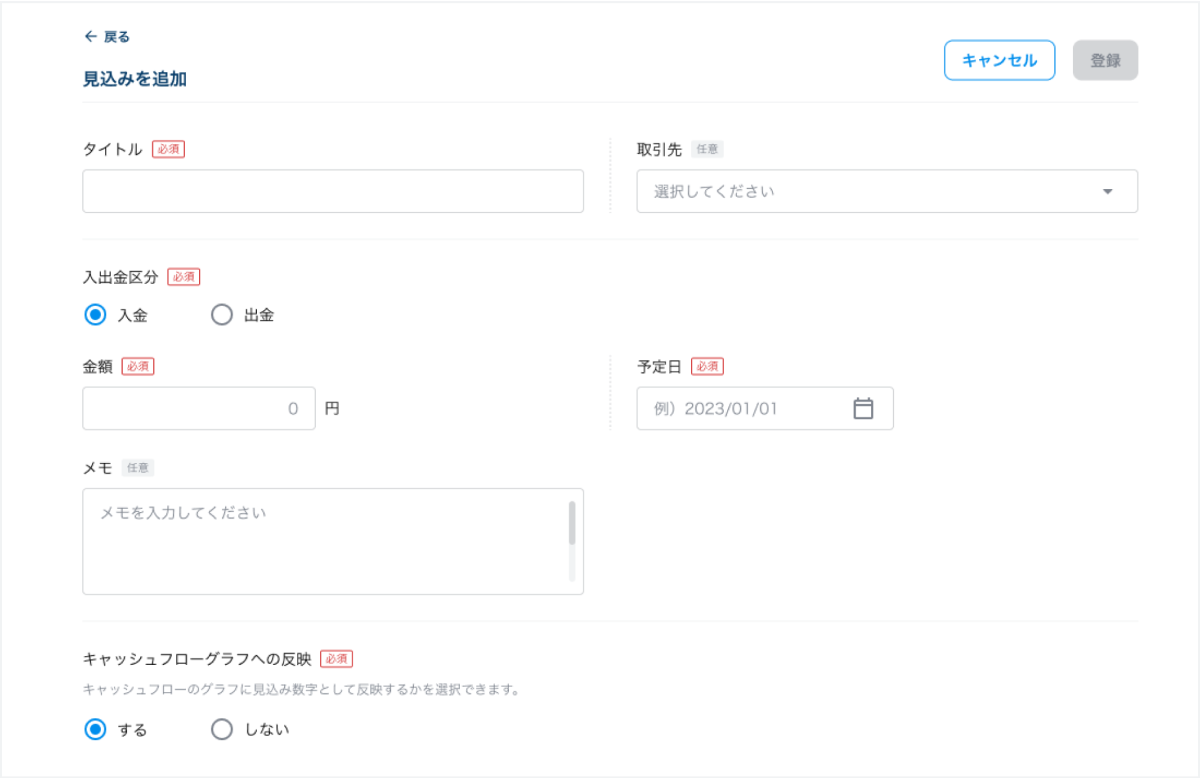Choose する for cash flow graph

tap(95, 729)
